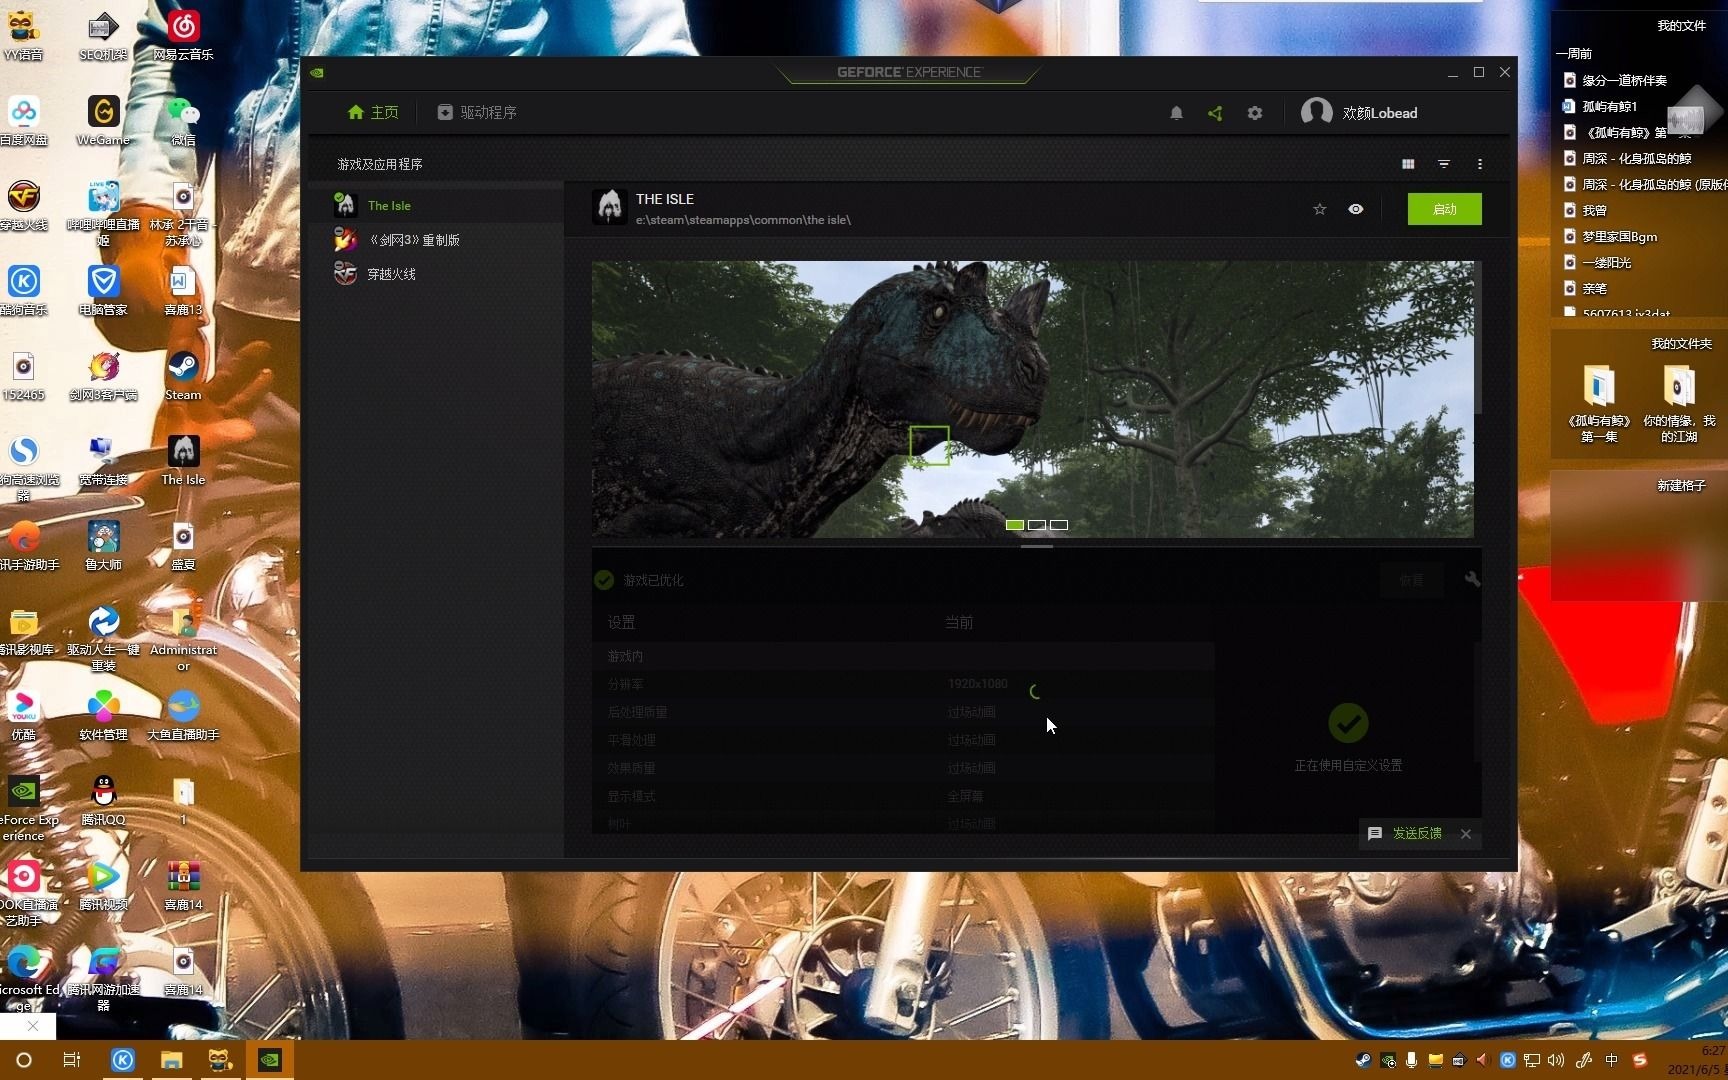Open the 主页 home tab

click(373, 112)
